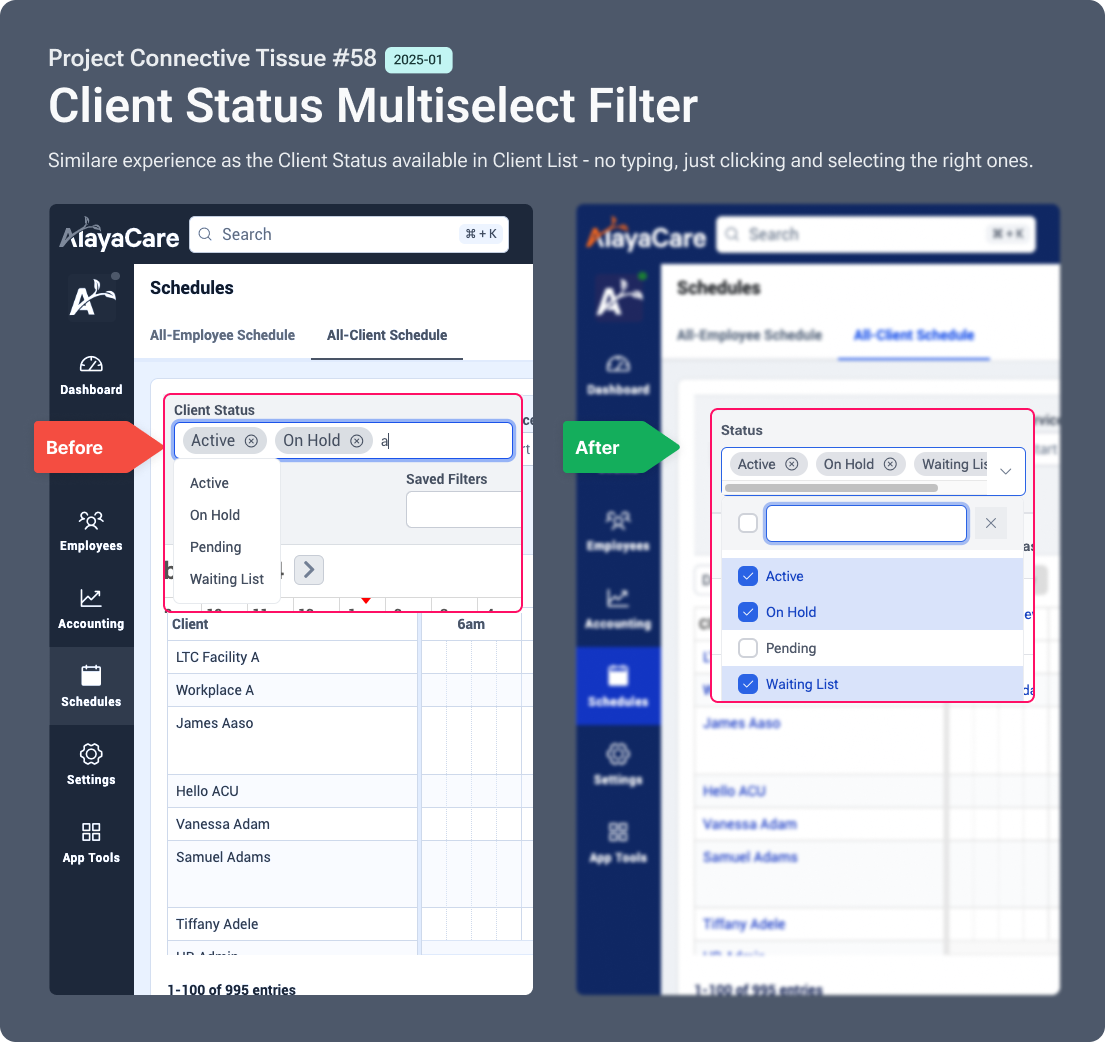Clear the After dropdown search with X
Viewport: 1105px width, 1042px height.
click(991, 523)
